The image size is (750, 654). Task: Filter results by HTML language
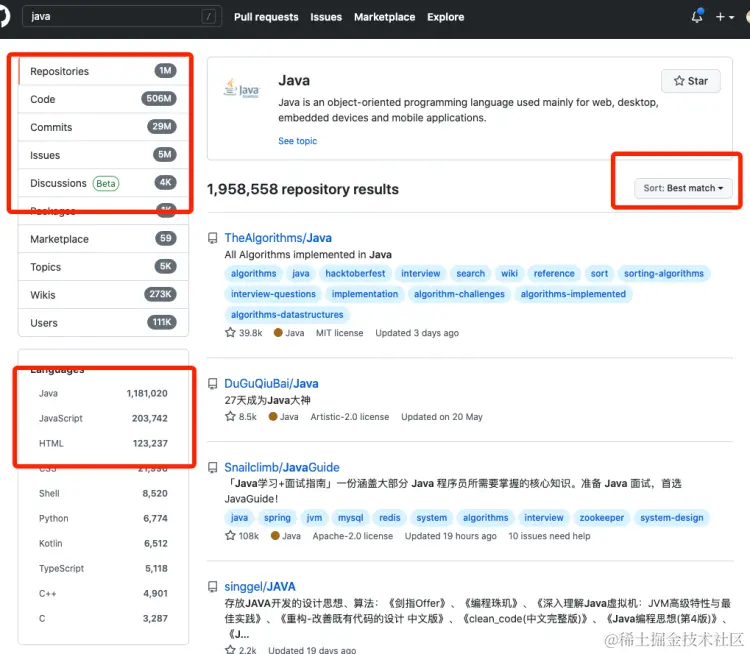pos(103,443)
